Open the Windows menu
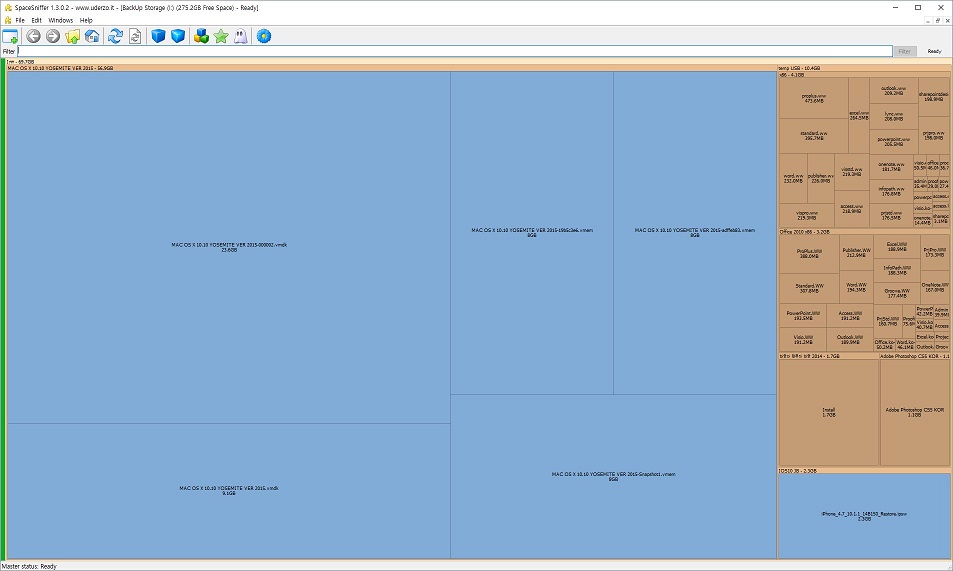 pos(60,20)
